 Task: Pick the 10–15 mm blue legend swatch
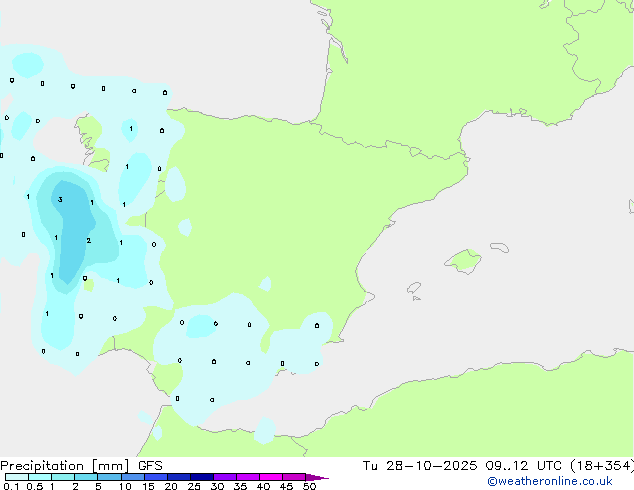(x=133, y=477)
